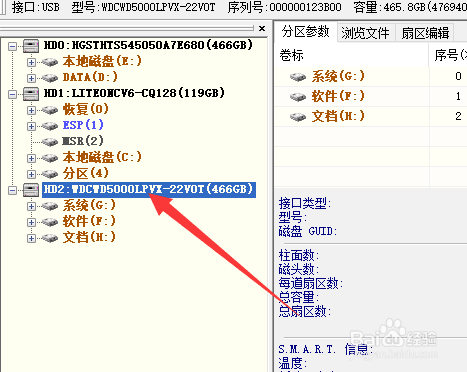Image resolution: width=467 pixels, height=372 pixels.
Task: Select DATA(D:) partition in the tree
Action: click(x=90, y=77)
